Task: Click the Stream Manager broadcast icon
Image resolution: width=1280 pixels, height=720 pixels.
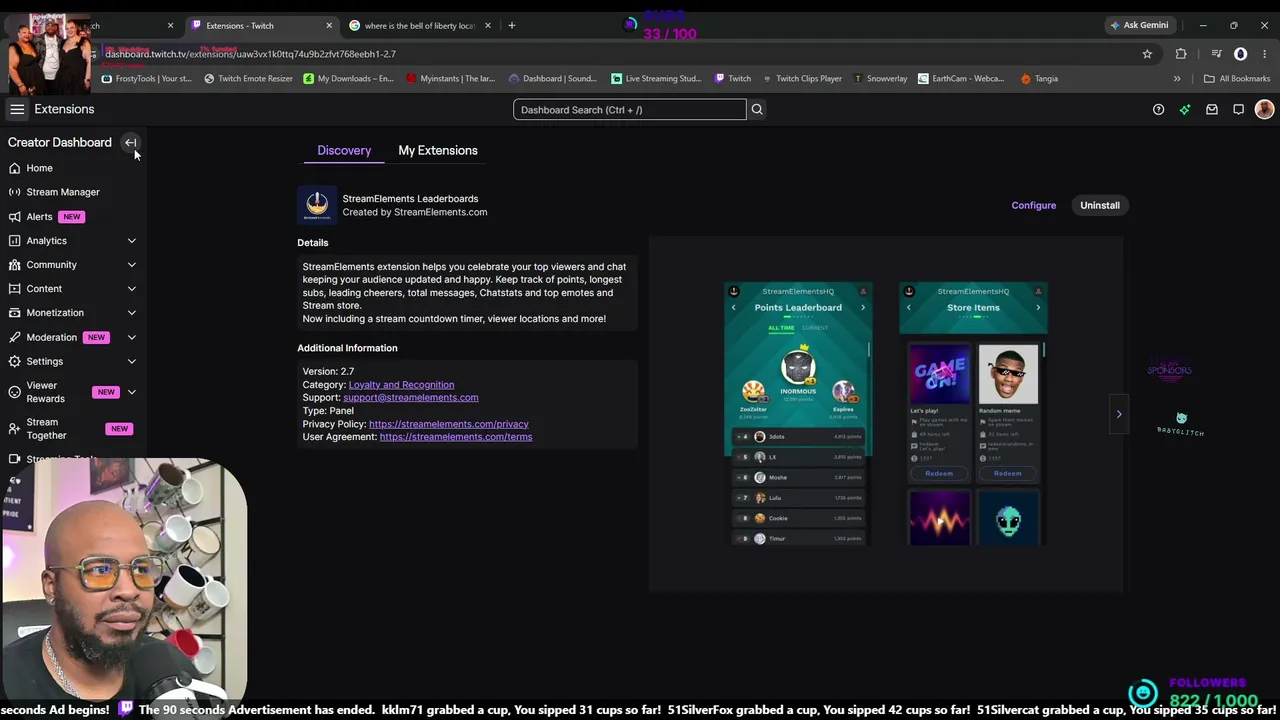Action: pyautogui.click(x=14, y=192)
